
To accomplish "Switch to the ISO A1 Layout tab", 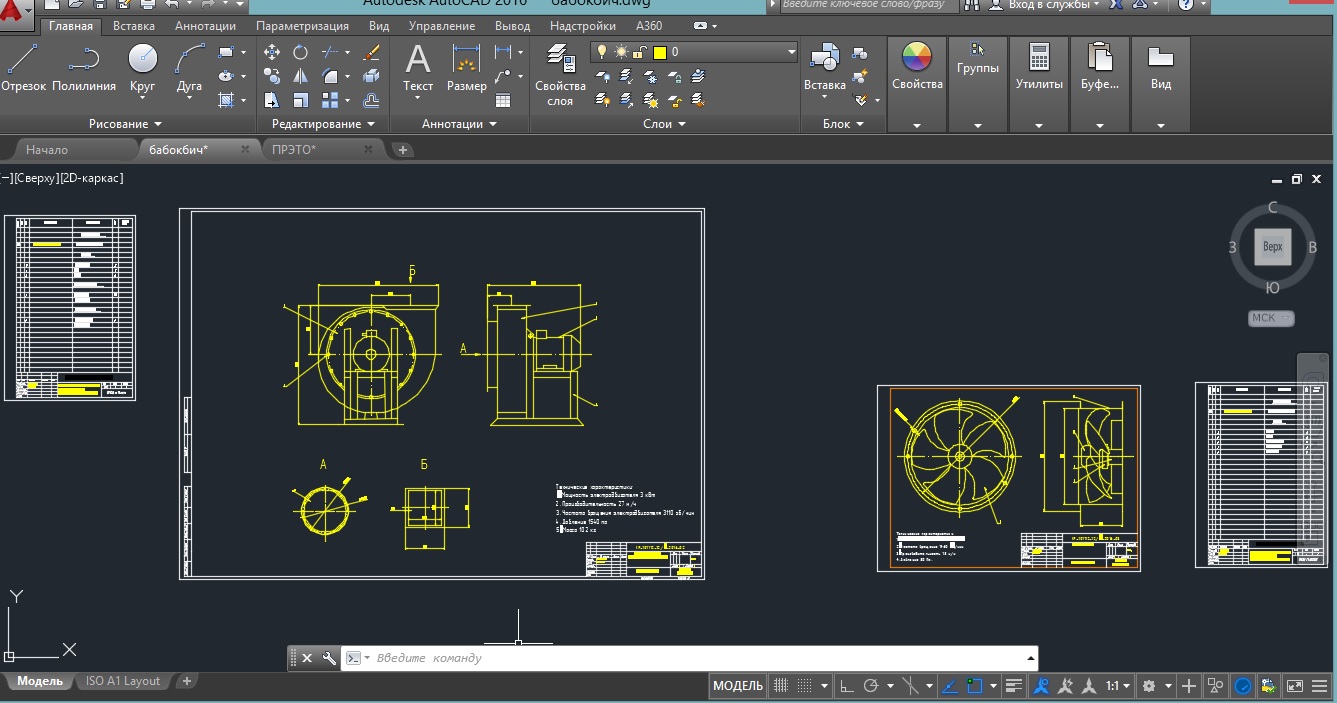I will click(123, 681).
